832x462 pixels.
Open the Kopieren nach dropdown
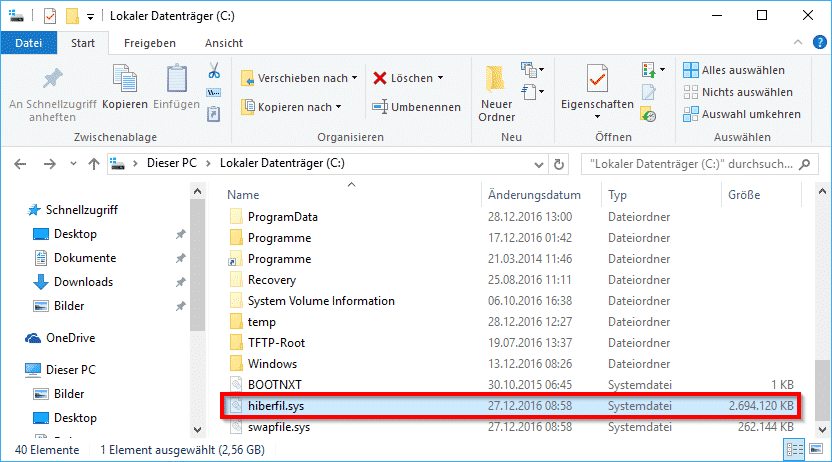click(339, 107)
